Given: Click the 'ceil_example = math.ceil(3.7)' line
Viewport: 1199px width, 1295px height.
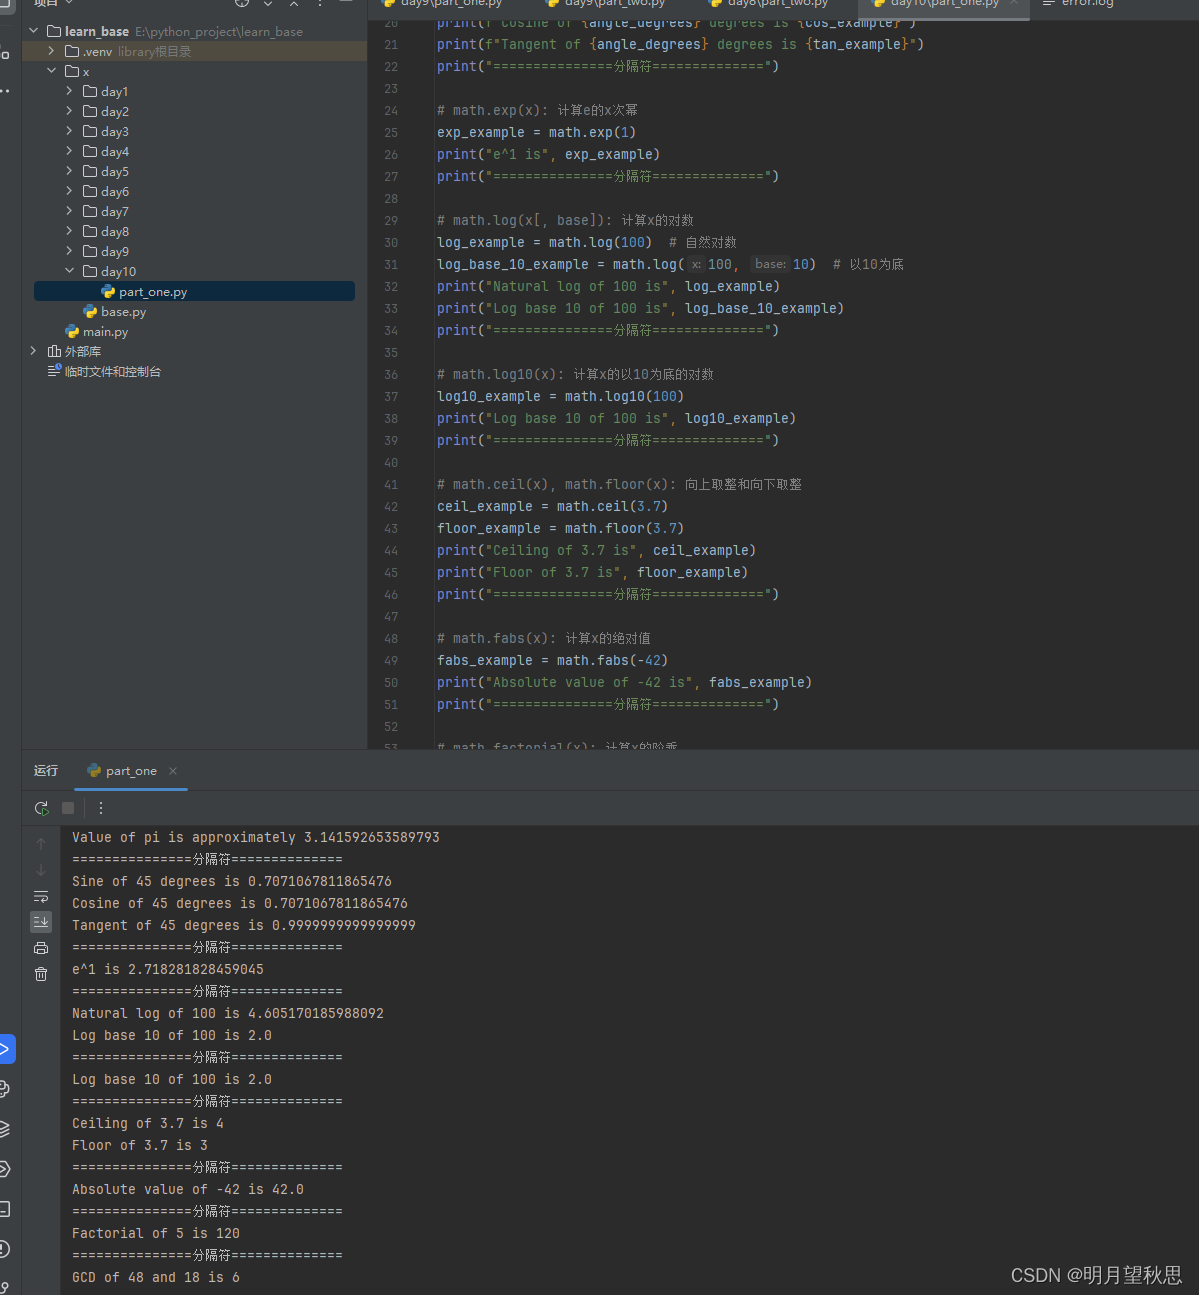Looking at the screenshot, I should [552, 506].
